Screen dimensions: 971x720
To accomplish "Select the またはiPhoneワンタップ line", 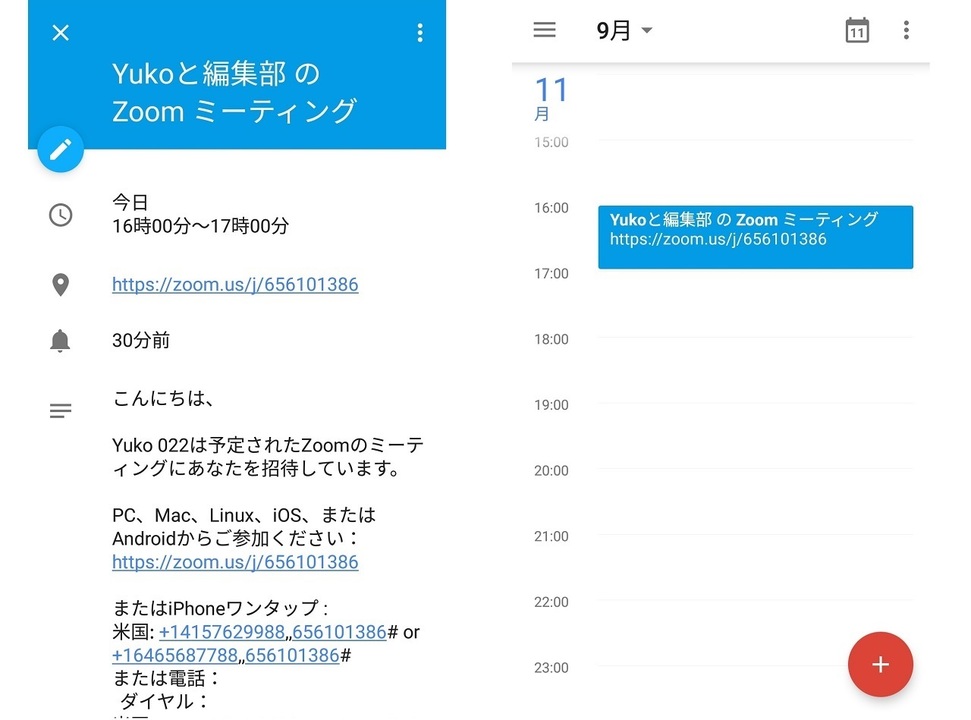I will point(220,608).
